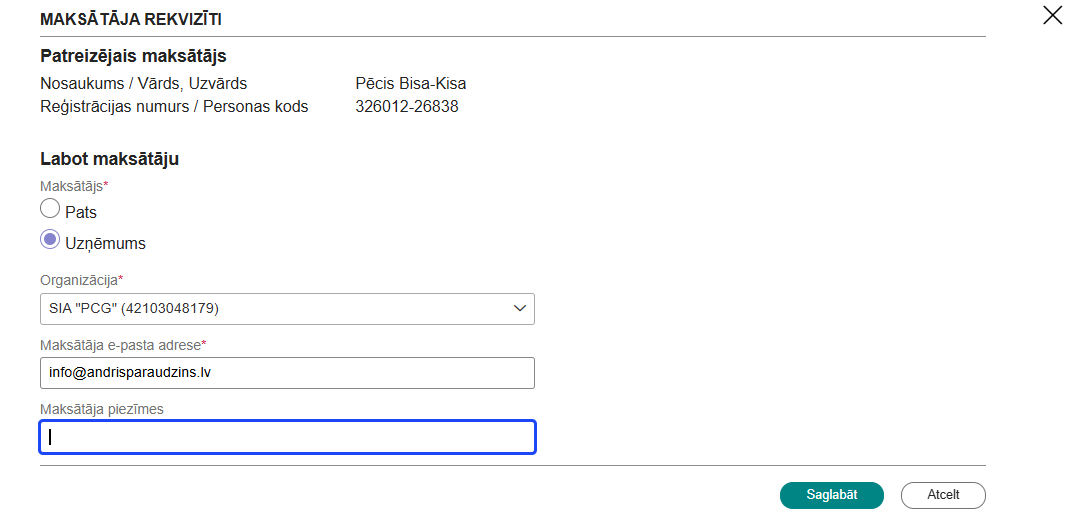Viewport: 1073px width, 528px height.
Task: Click the Uzņēmums option label
Action: pos(105,244)
